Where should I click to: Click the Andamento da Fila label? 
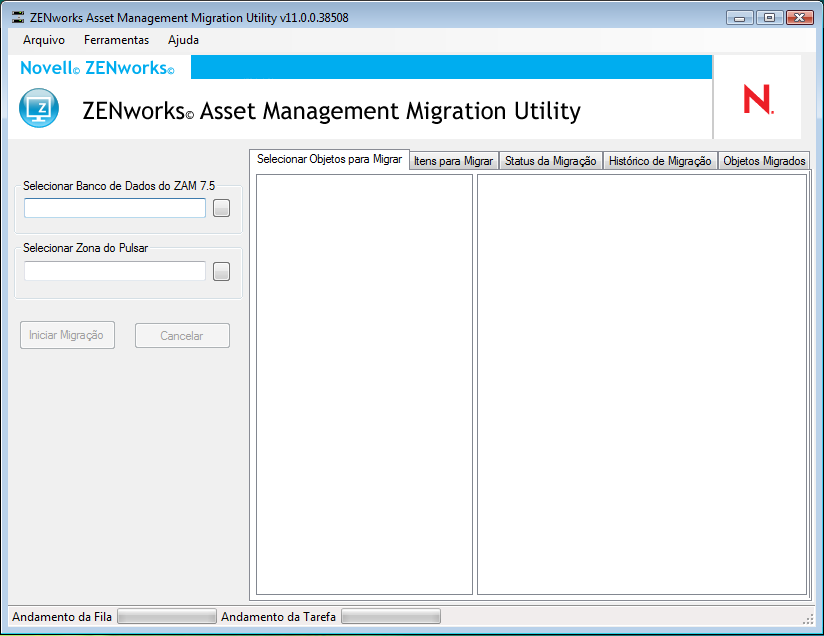click(62, 617)
